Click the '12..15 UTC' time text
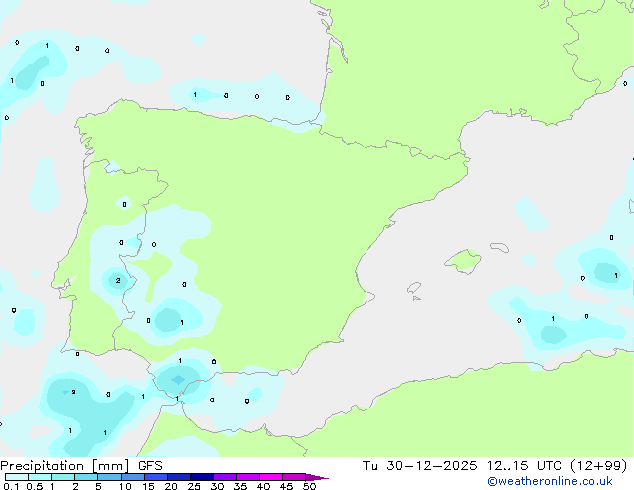The width and height of the screenshot is (634, 490). coord(524,466)
